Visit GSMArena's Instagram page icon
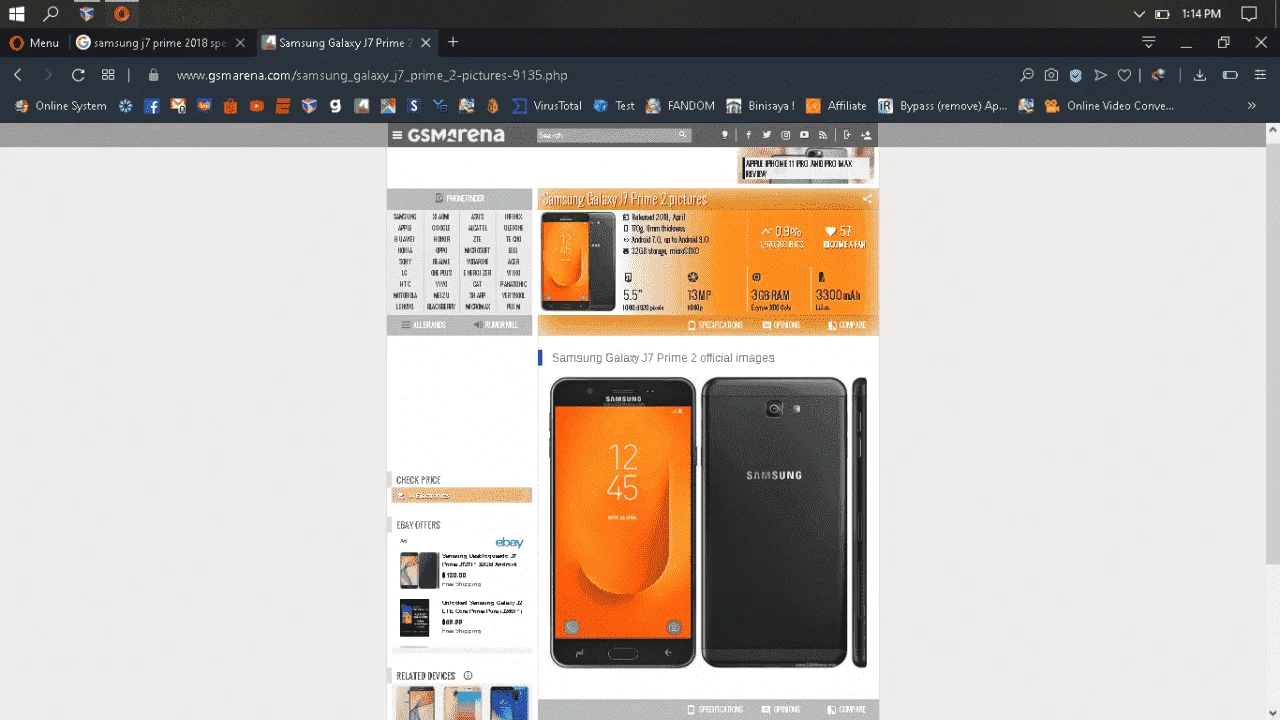 (x=786, y=135)
